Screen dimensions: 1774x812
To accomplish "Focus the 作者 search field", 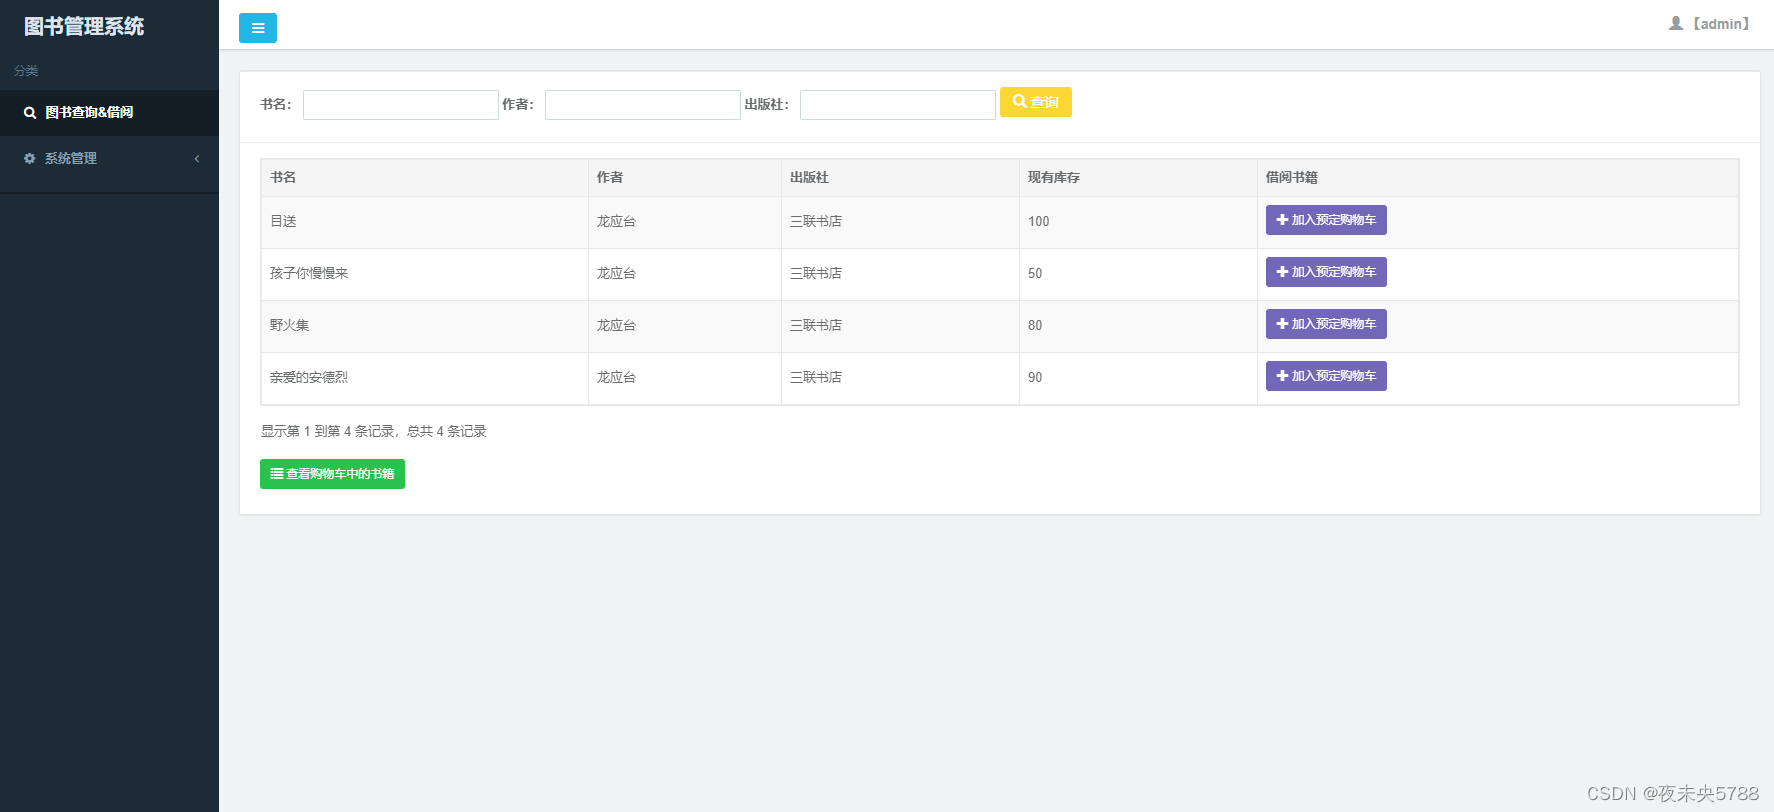I will pos(643,105).
